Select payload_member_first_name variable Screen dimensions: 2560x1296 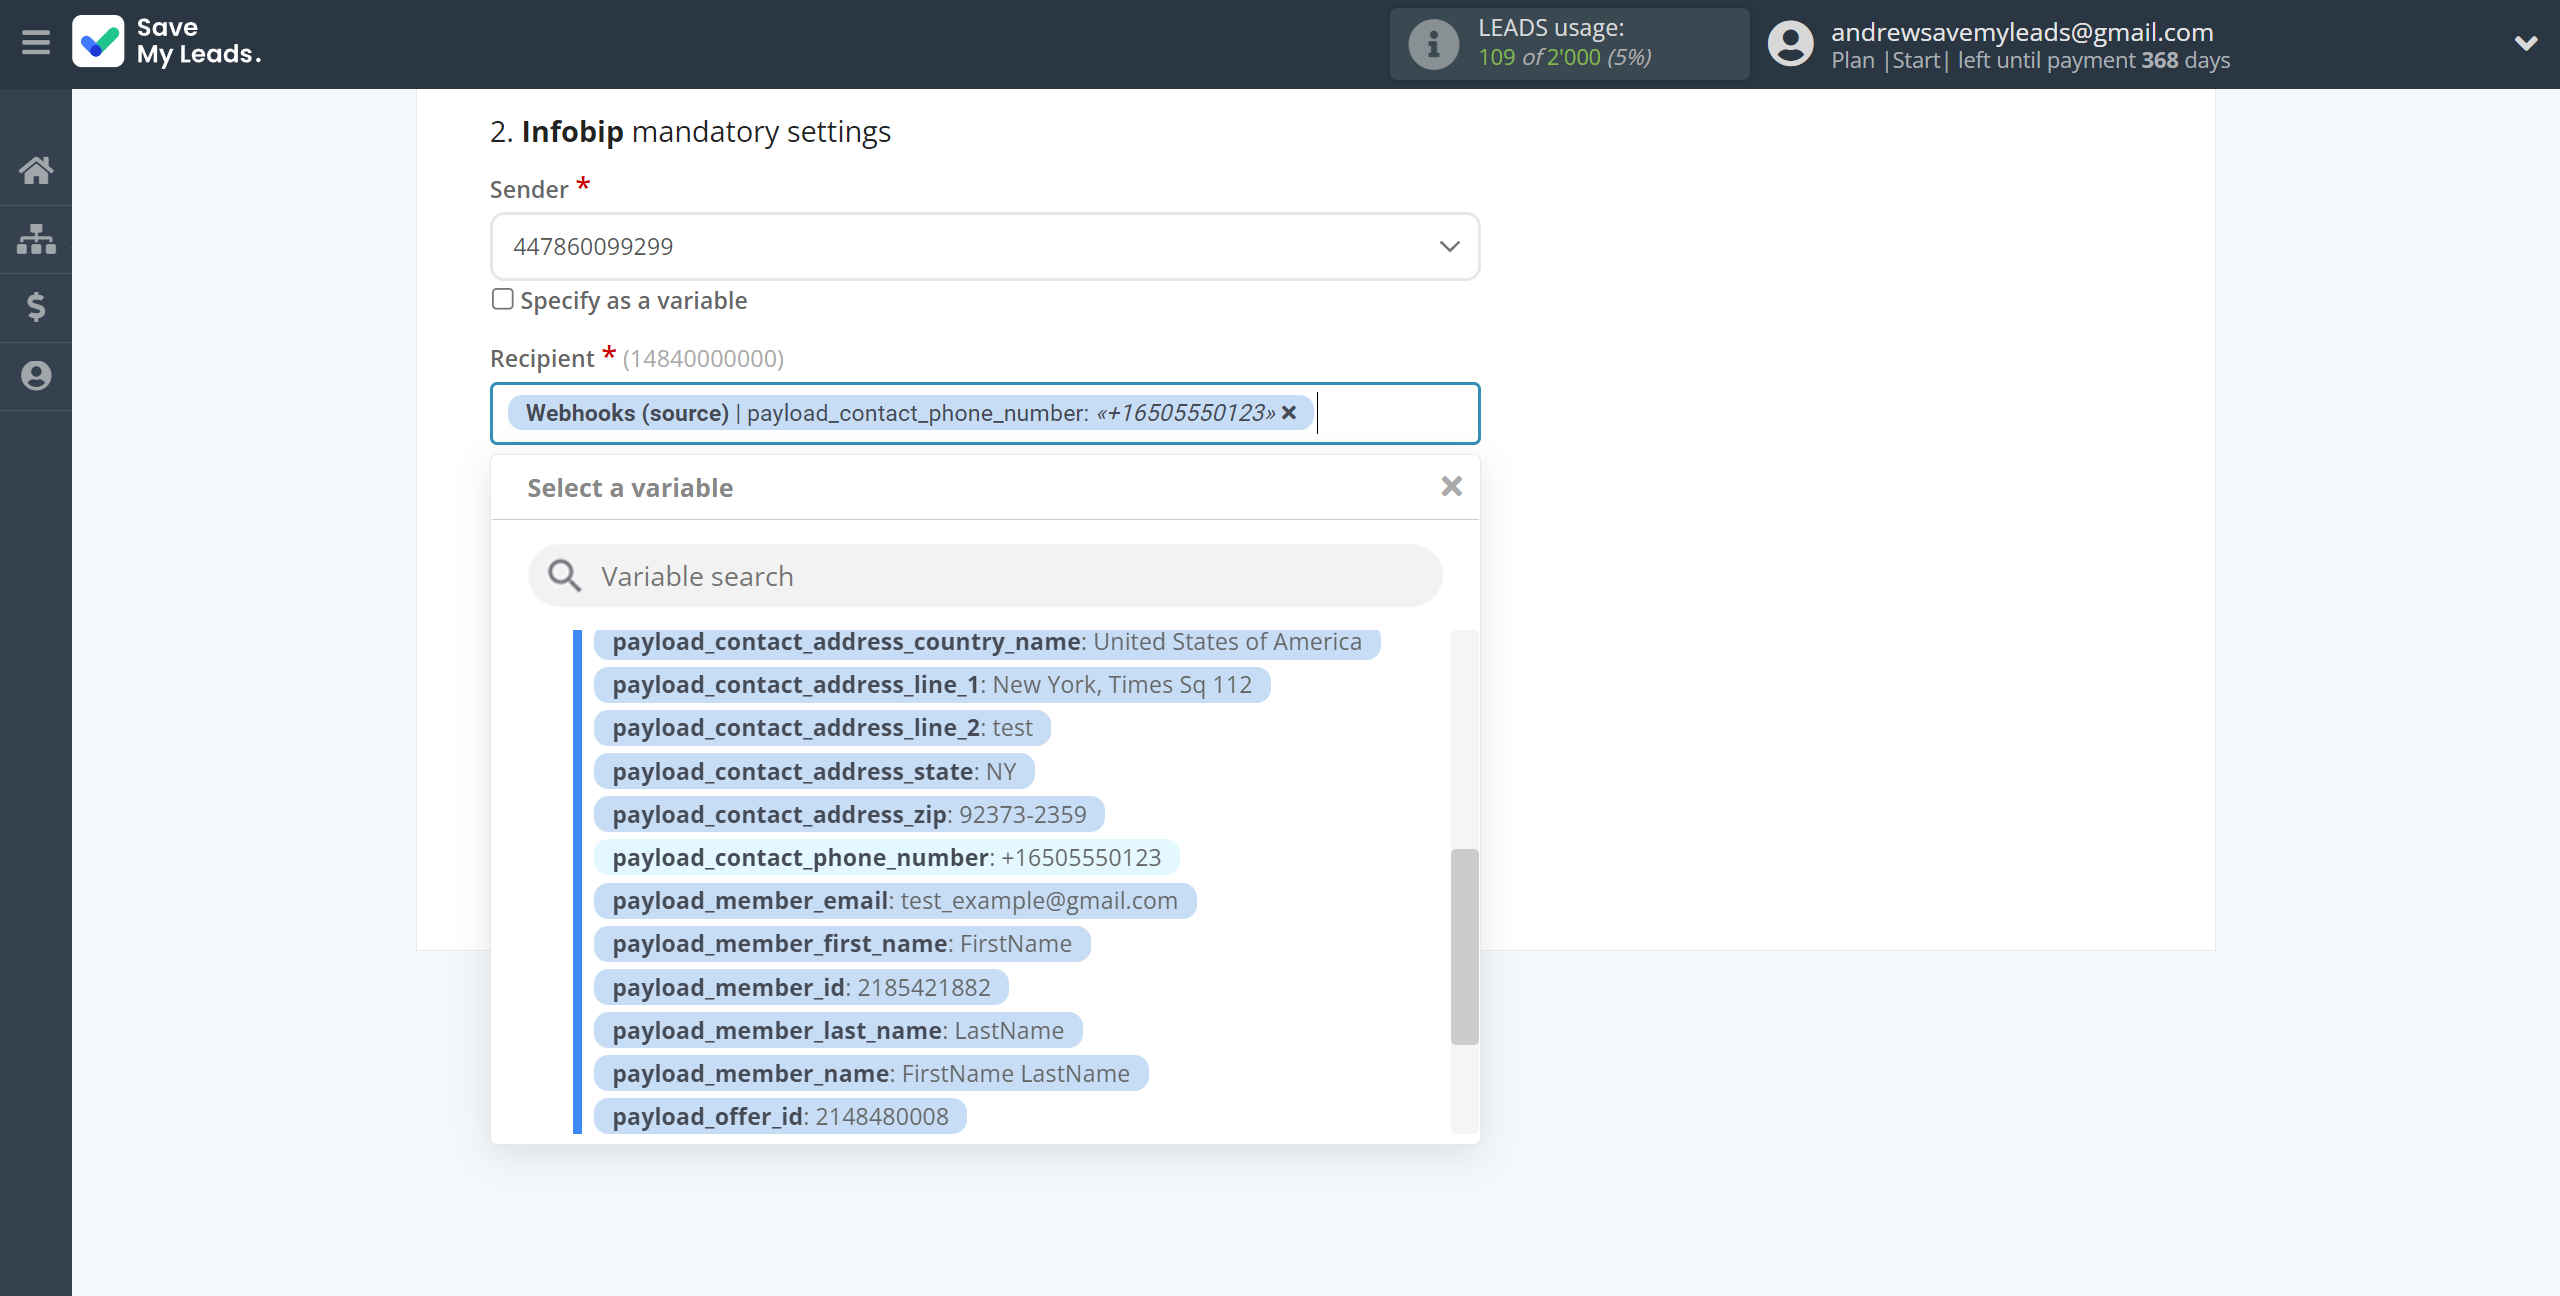(x=842, y=943)
